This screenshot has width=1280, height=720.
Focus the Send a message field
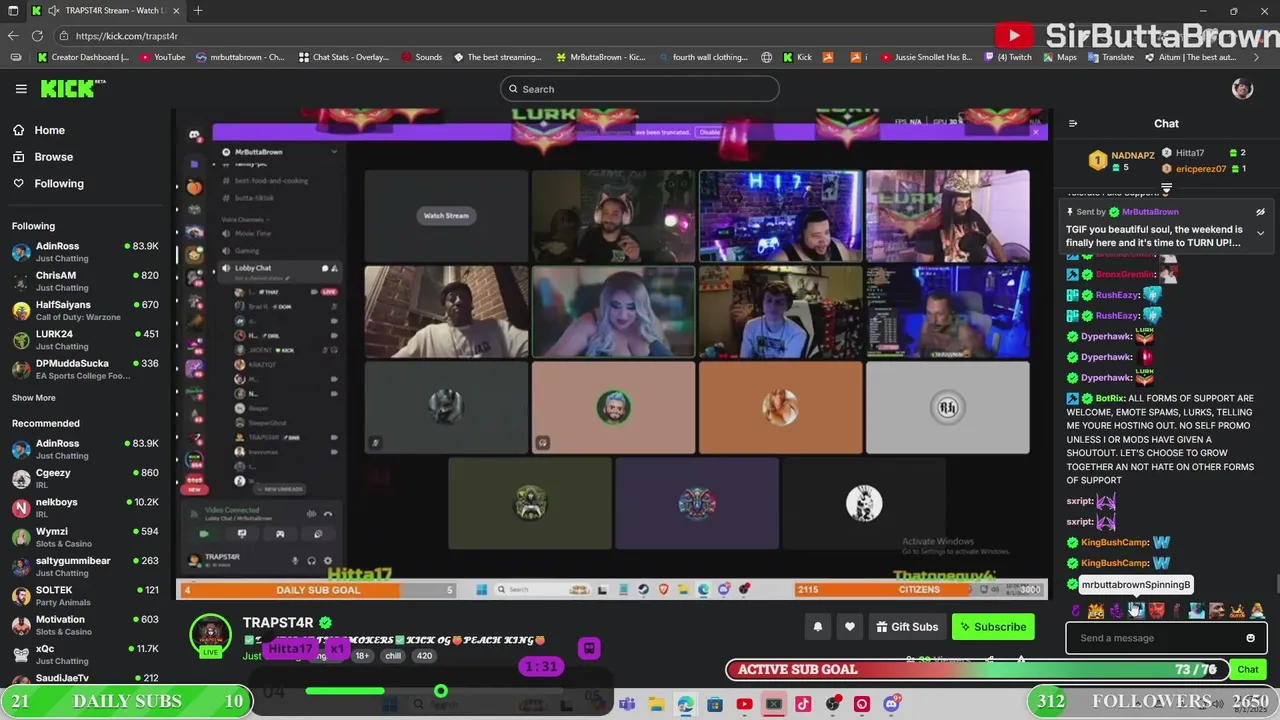coord(1155,638)
